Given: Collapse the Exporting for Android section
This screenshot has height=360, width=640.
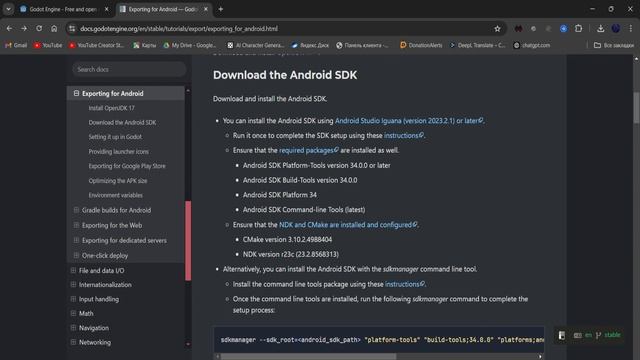Looking at the screenshot, I should 76,93.
